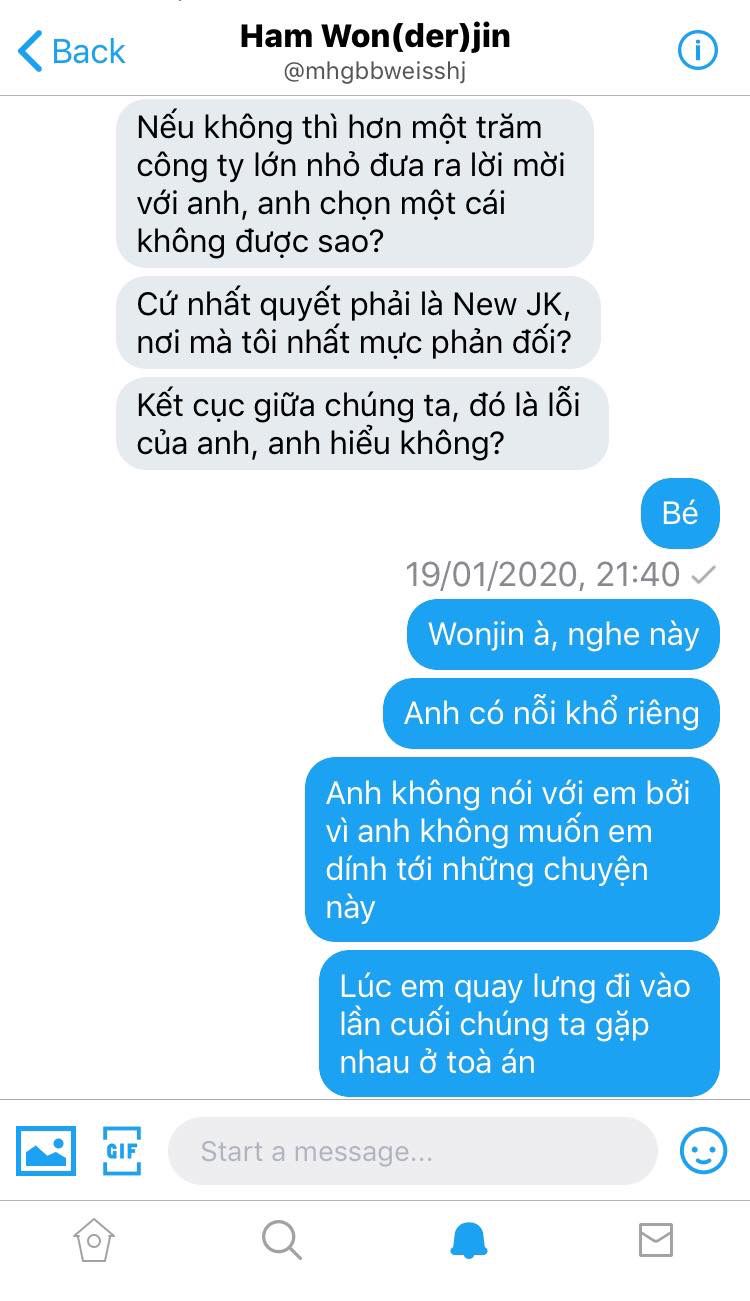The image size is (750, 1301).
Task: Tap the message starting 'Lúc em quay lưng'
Action: tap(519, 1023)
